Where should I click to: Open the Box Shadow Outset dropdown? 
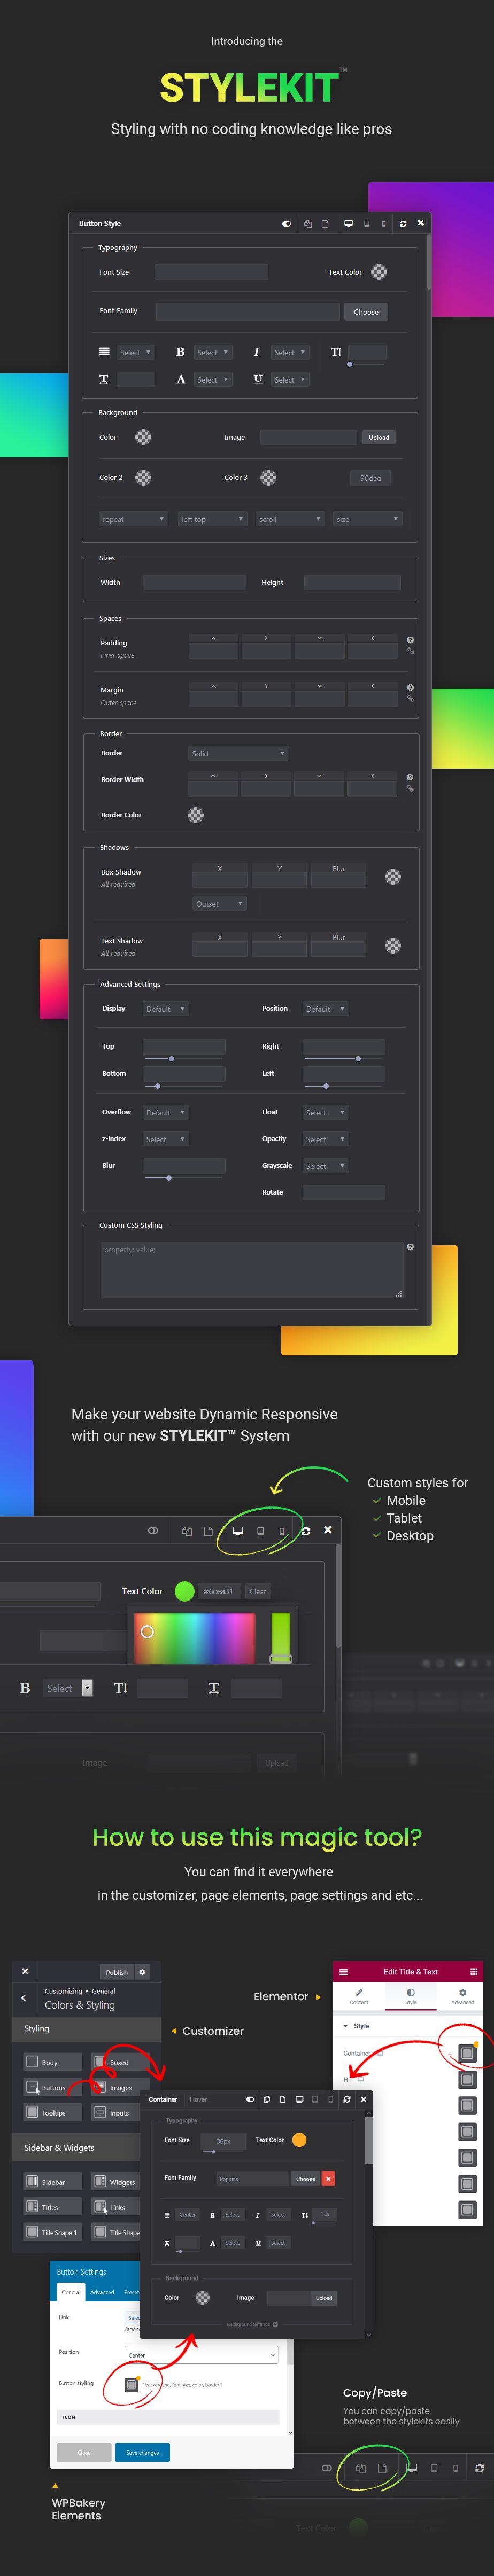pyautogui.click(x=218, y=903)
